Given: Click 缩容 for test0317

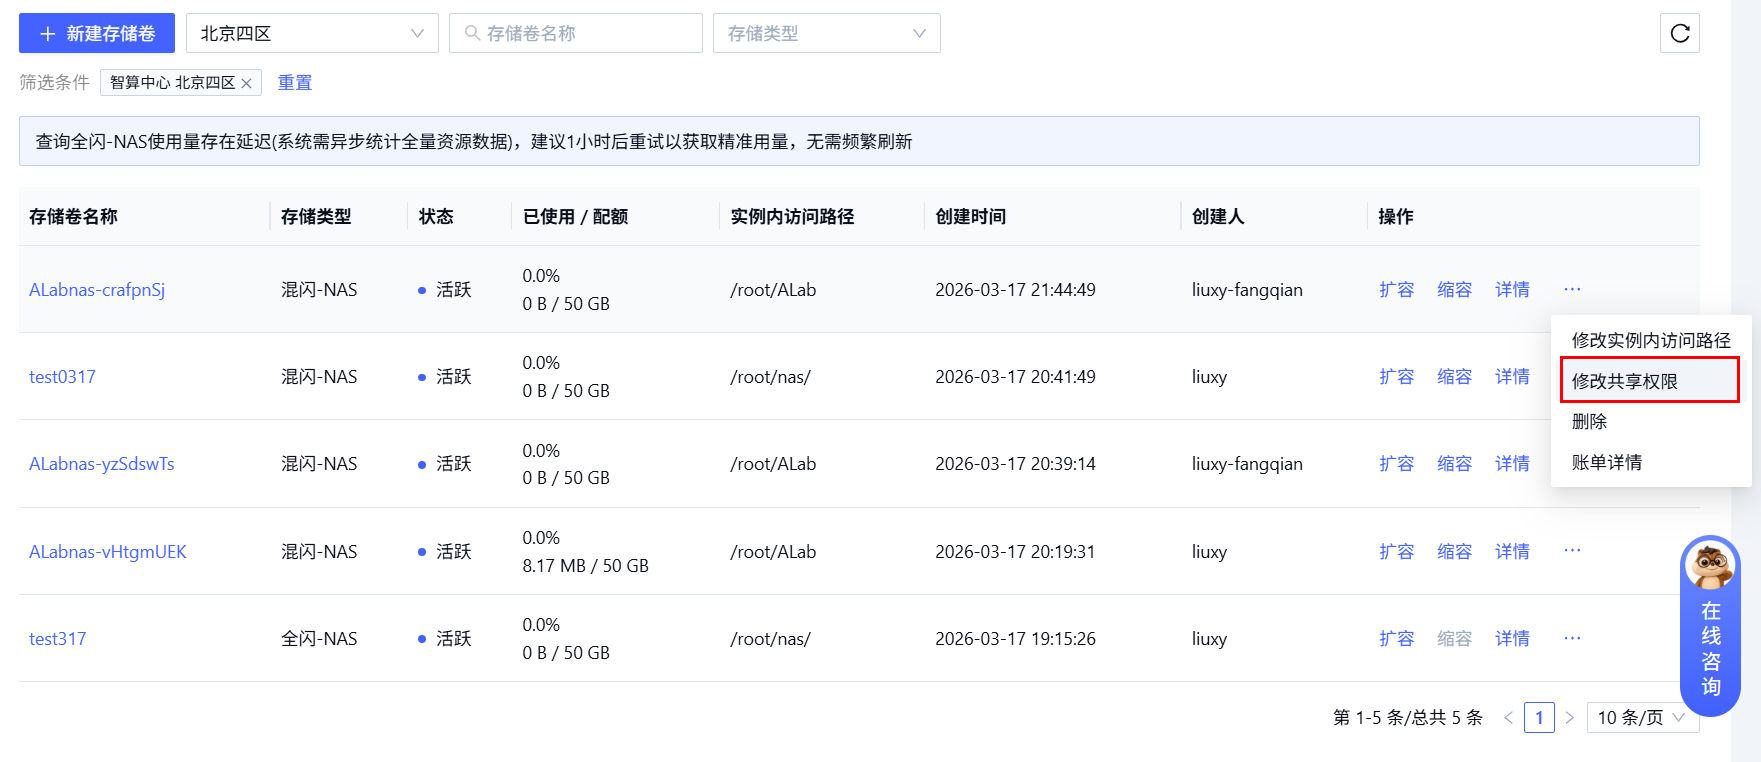Looking at the screenshot, I should [1454, 377].
